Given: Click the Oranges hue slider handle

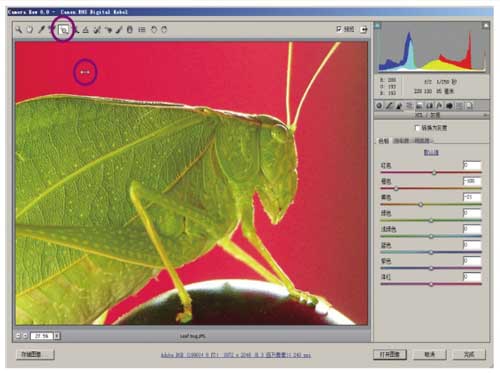Looking at the screenshot, I should point(396,189).
